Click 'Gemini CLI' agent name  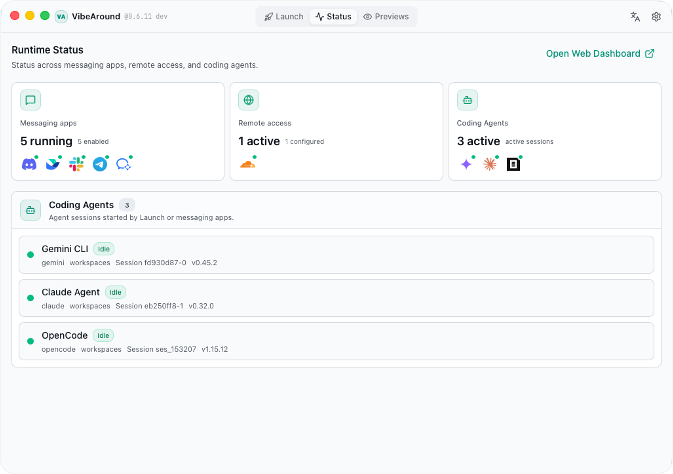coord(65,249)
